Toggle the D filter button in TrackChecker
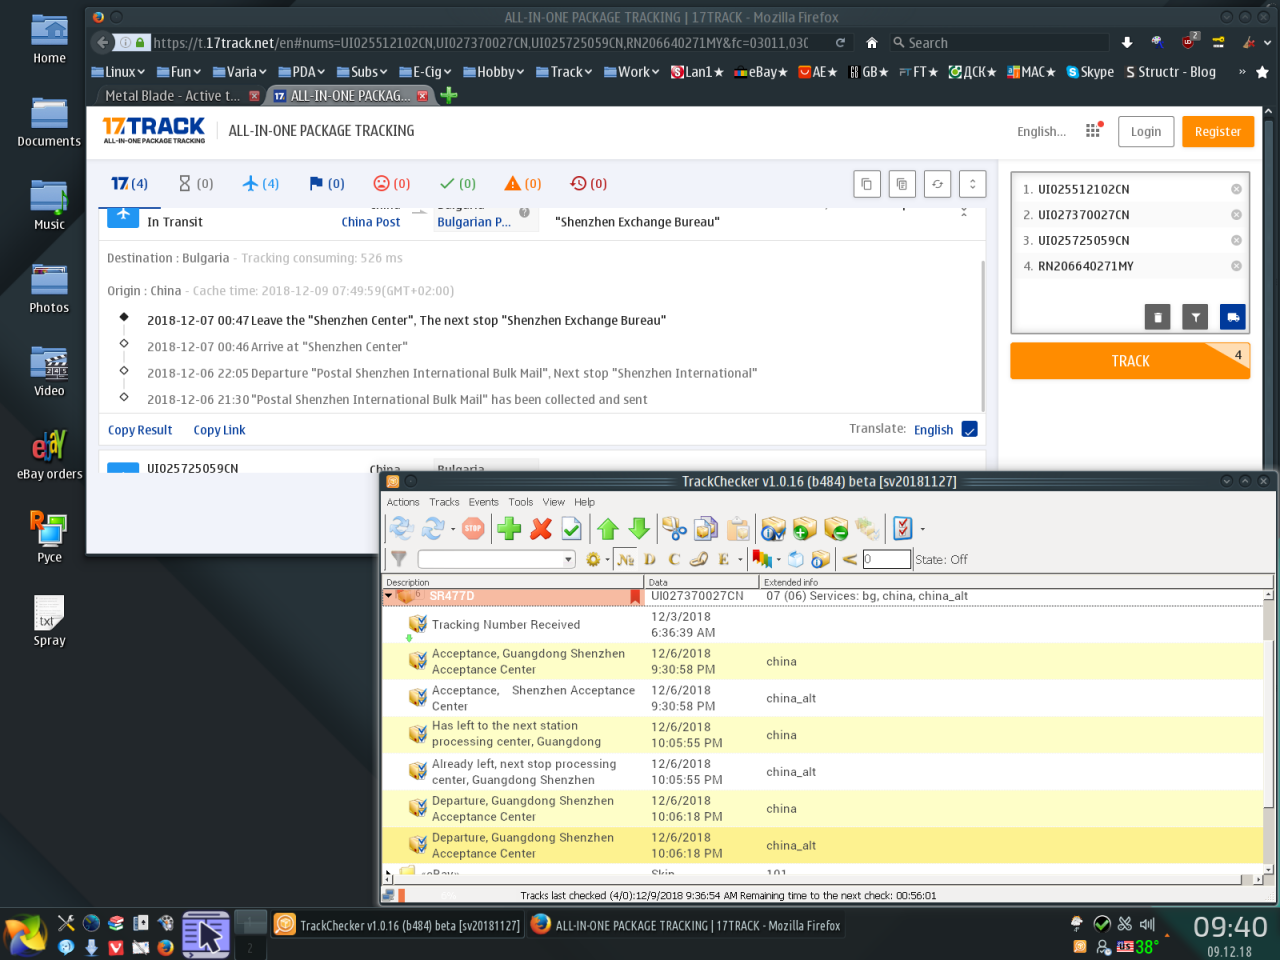The image size is (1280, 960). pos(650,559)
